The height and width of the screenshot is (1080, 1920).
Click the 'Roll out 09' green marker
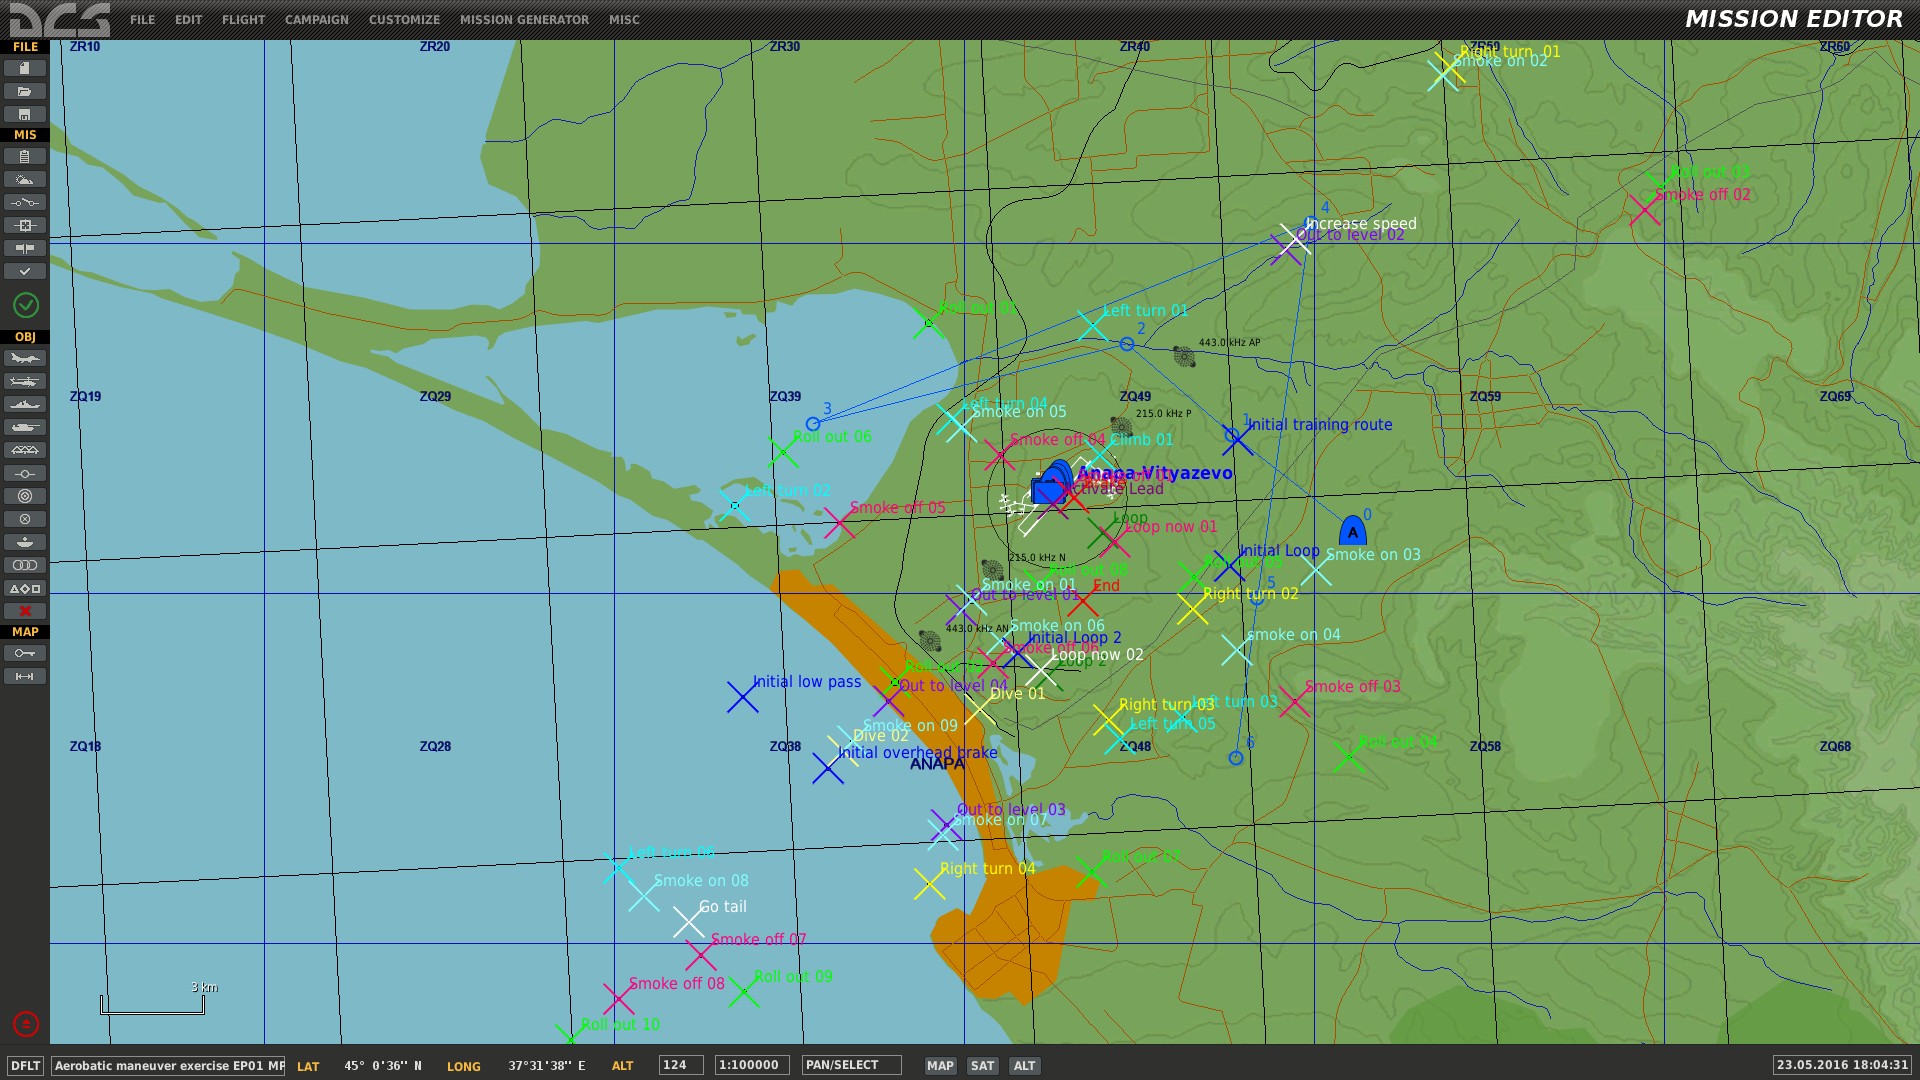tap(743, 992)
